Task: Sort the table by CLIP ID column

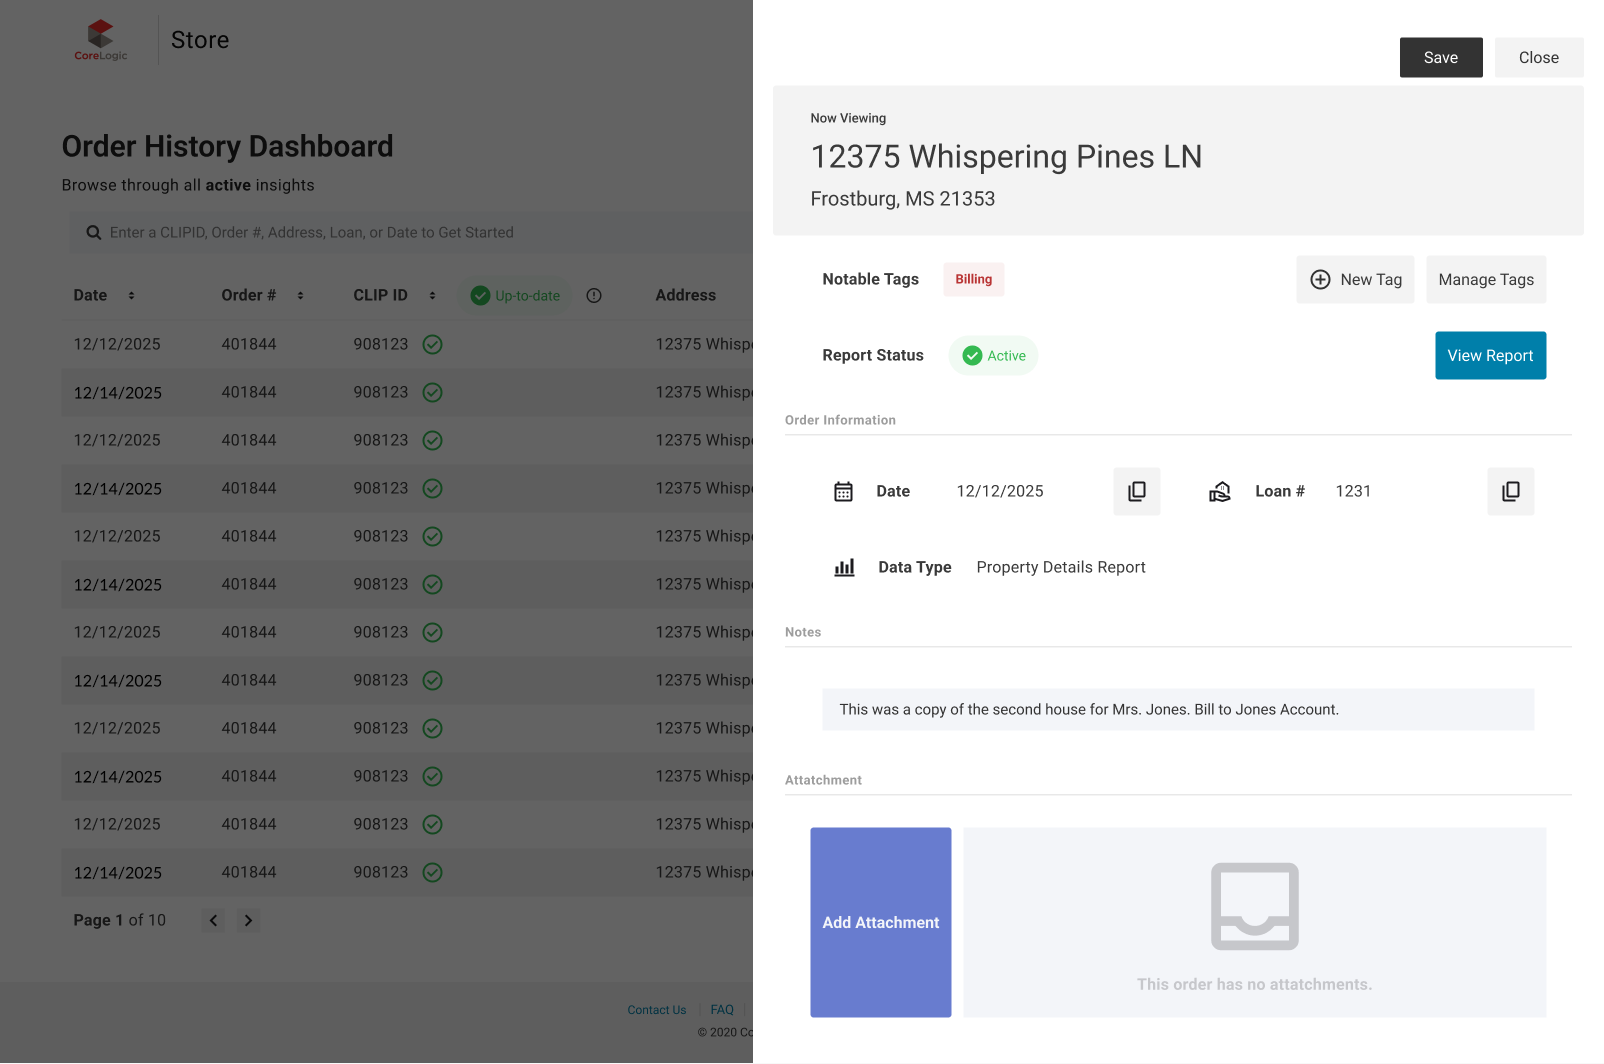Action: [x=432, y=295]
